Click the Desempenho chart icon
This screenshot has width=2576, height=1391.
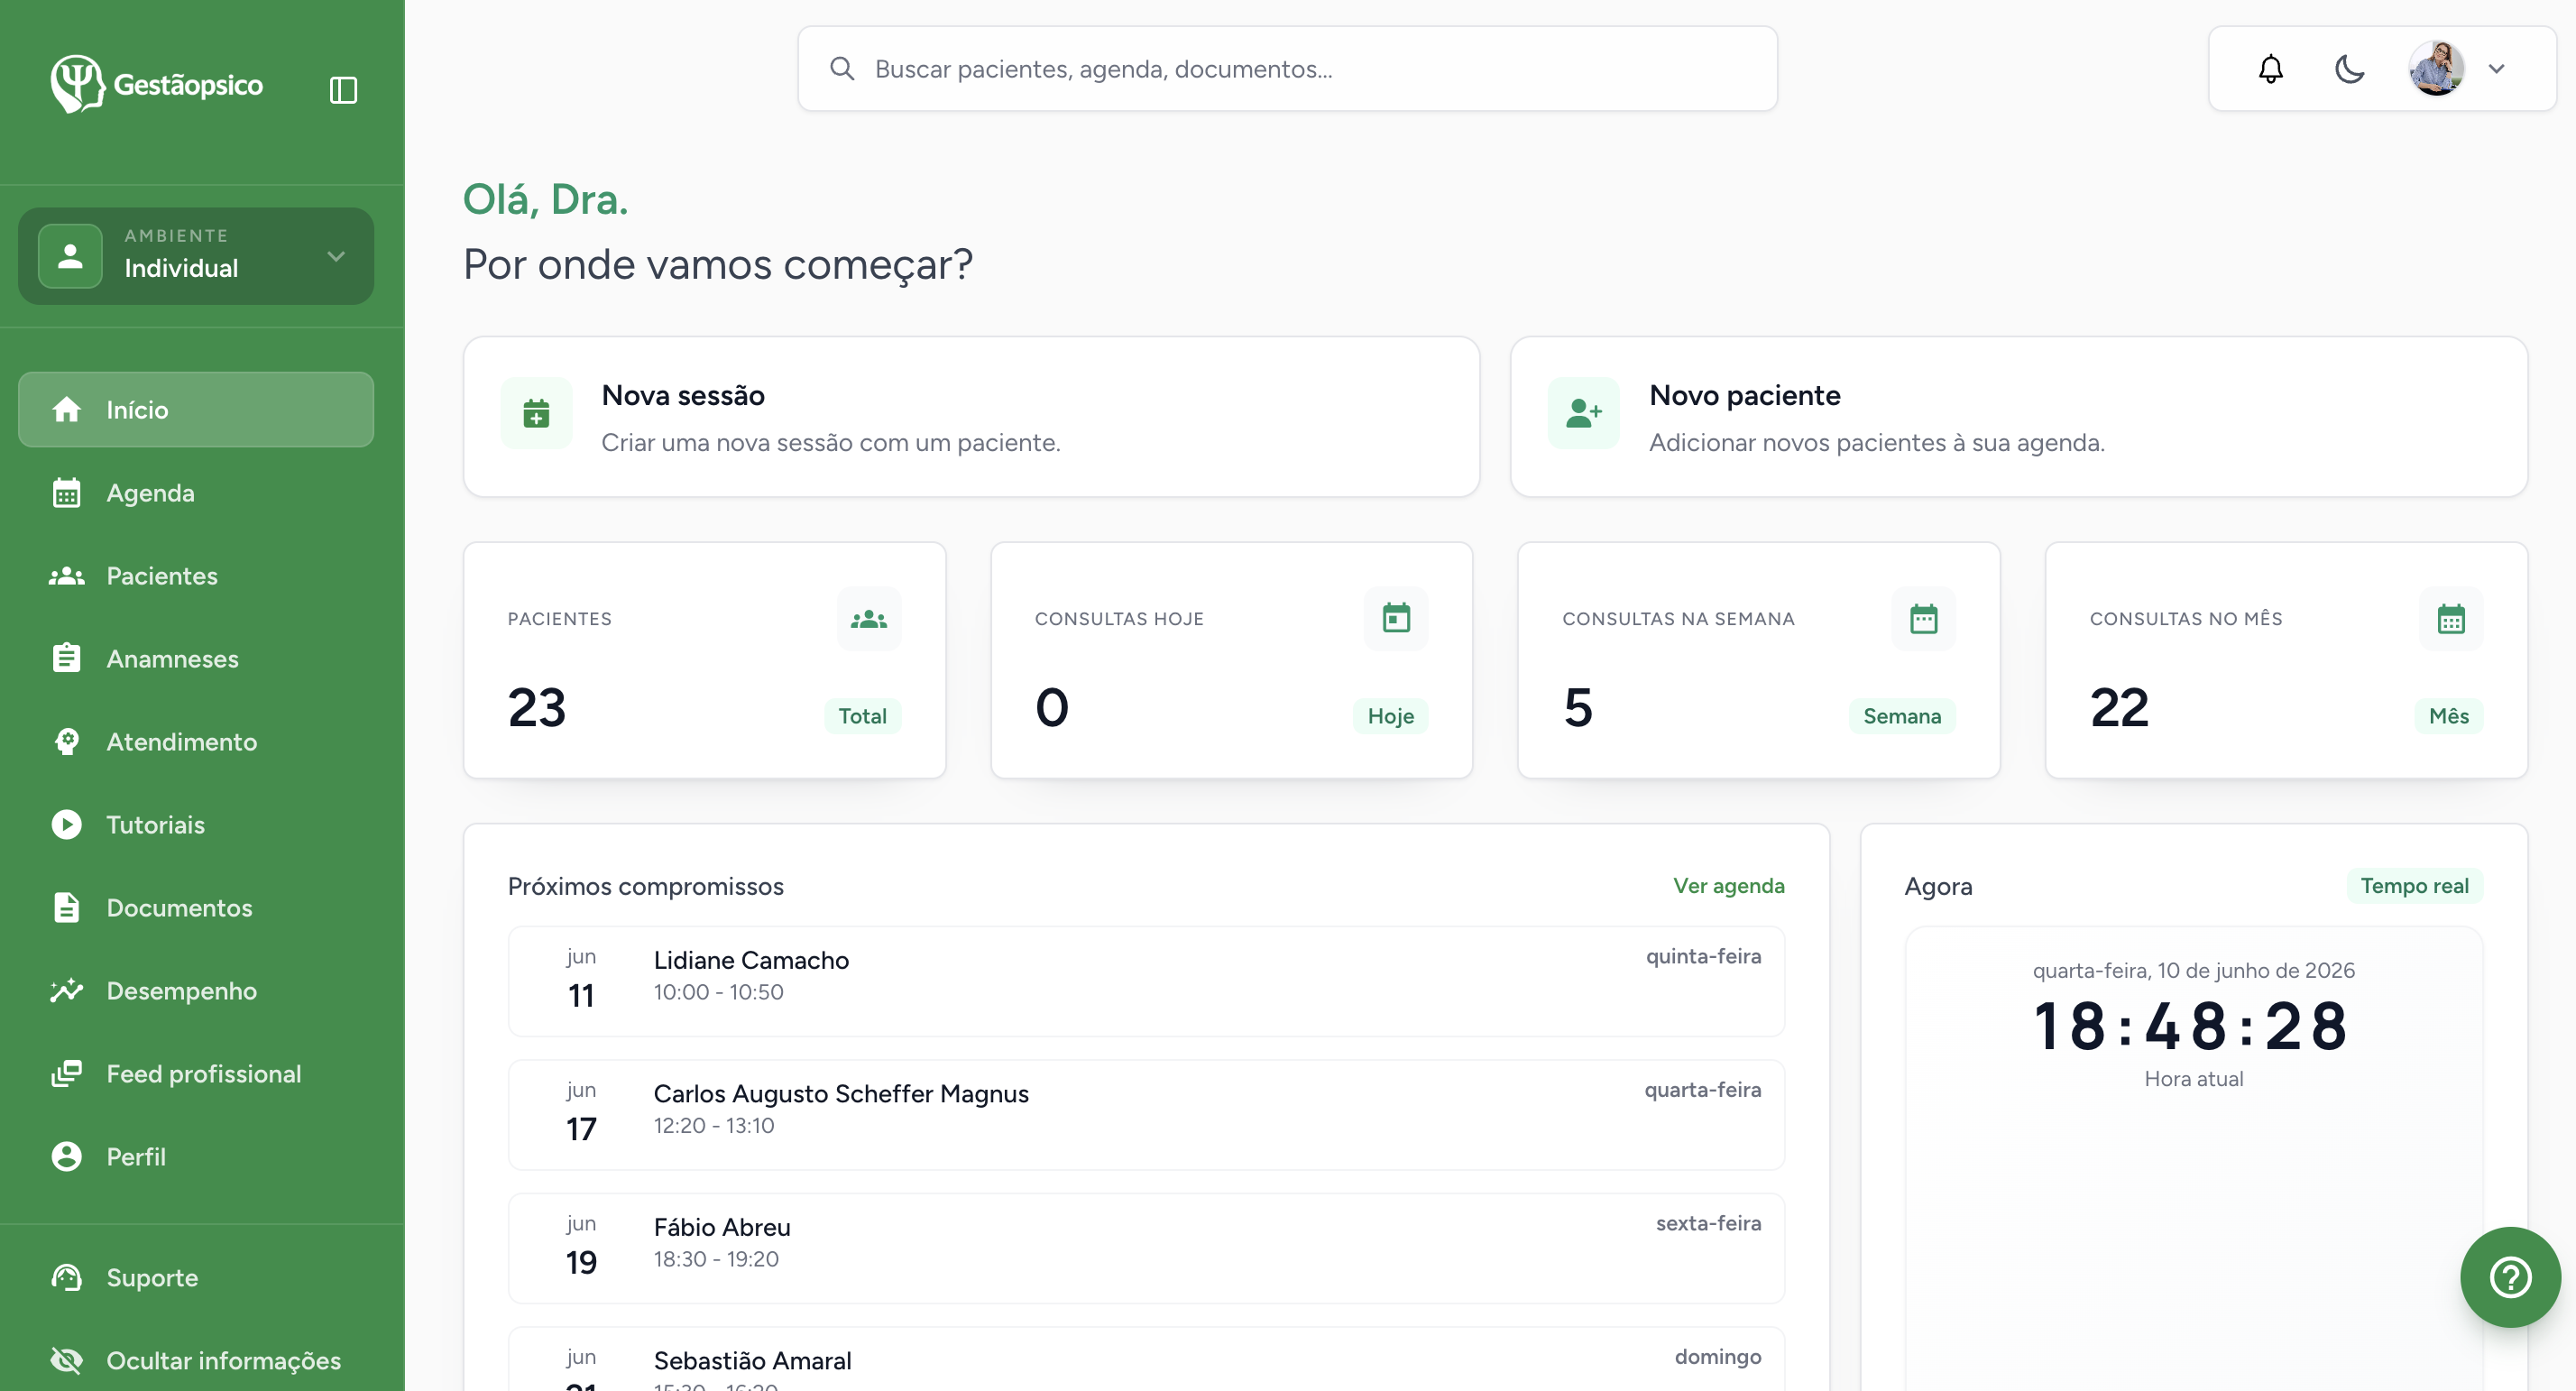67,991
